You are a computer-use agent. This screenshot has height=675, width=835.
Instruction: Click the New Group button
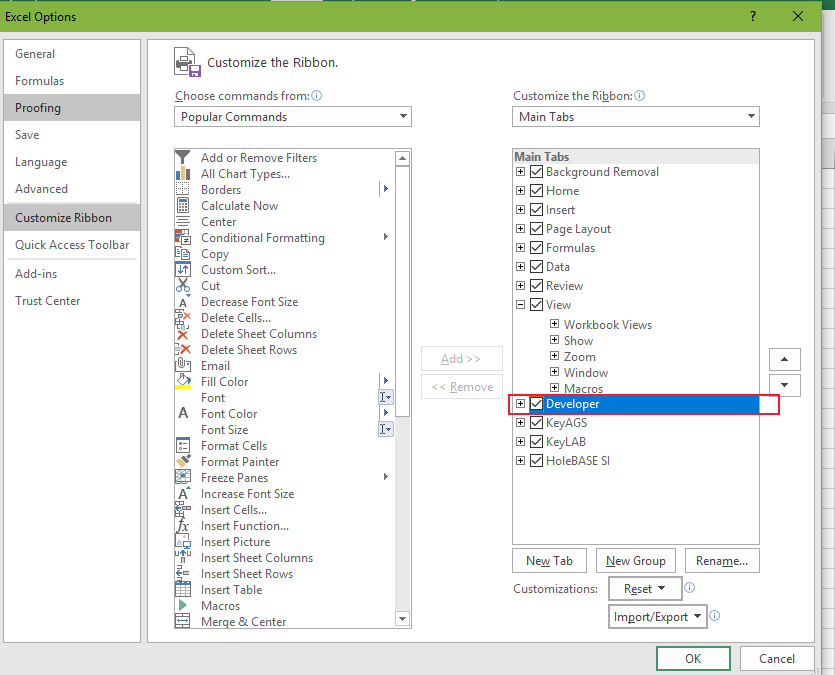(x=635, y=561)
